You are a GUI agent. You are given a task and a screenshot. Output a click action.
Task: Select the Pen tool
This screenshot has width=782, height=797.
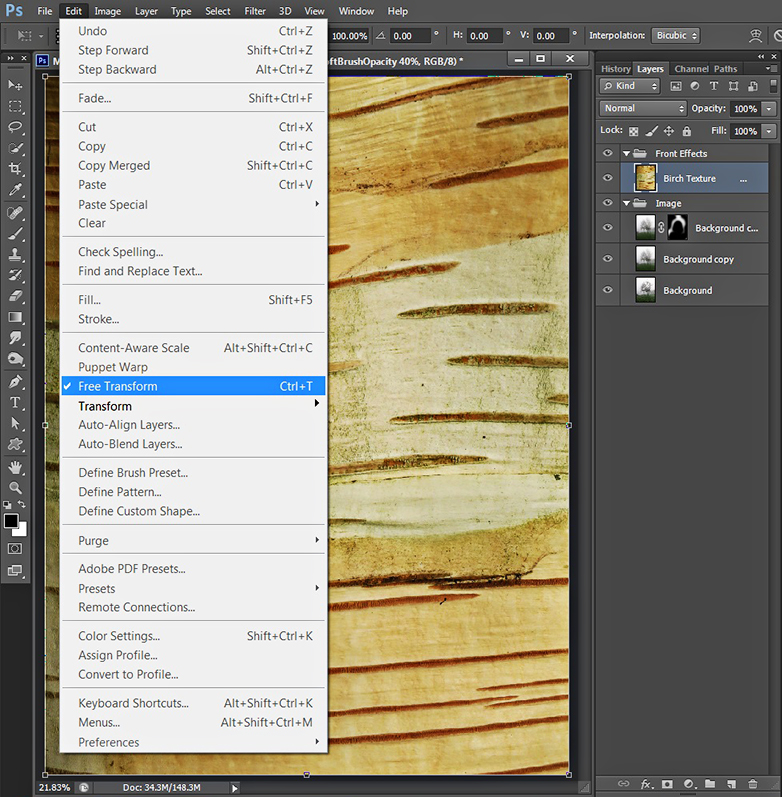pyautogui.click(x=15, y=382)
